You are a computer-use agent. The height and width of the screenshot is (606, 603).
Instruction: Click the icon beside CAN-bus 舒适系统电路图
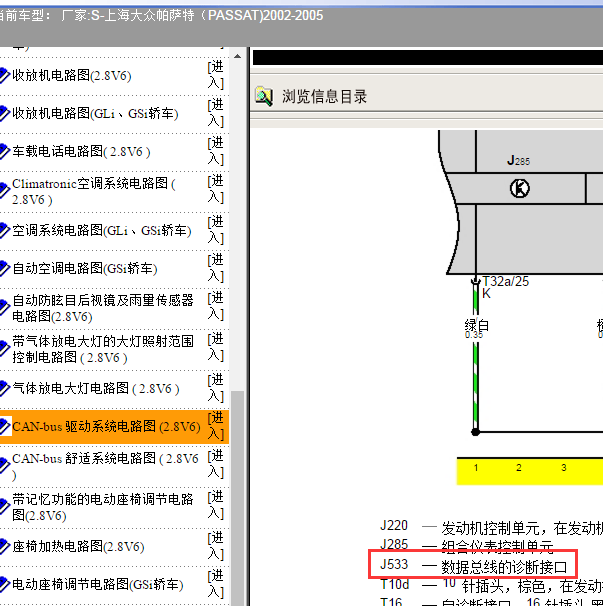(x=5, y=466)
